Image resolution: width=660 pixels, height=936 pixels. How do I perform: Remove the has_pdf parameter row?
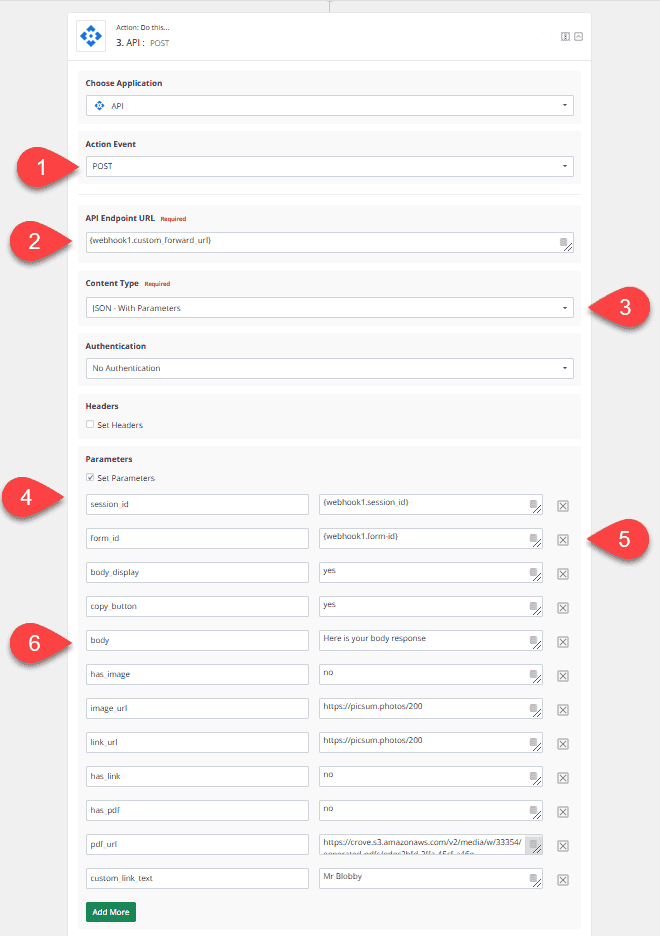563,812
